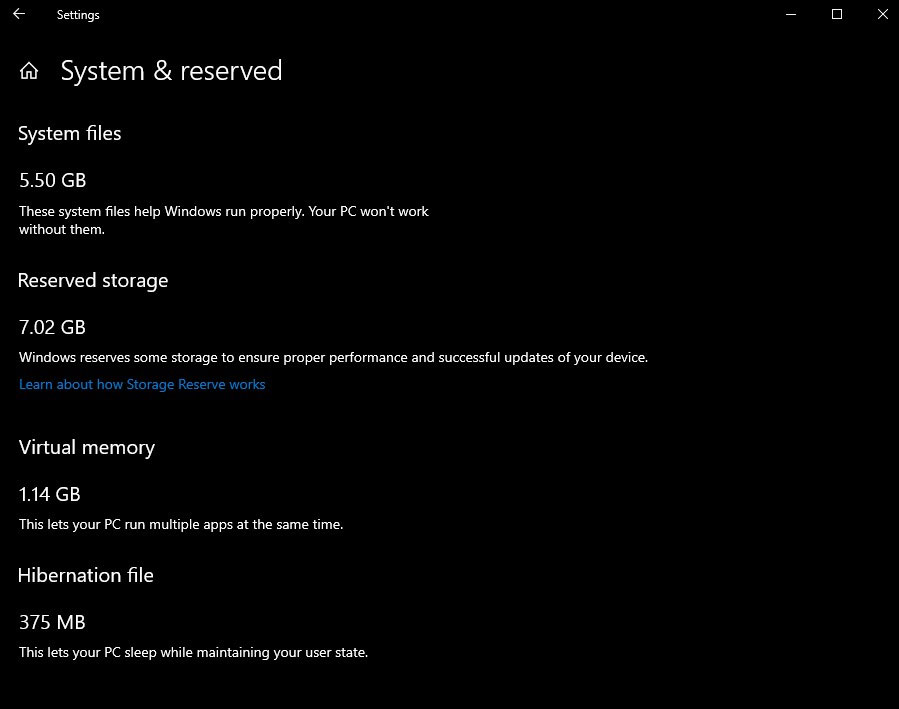The image size is (899, 709).
Task: Click the hibernation file description text
Action: [194, 652]
